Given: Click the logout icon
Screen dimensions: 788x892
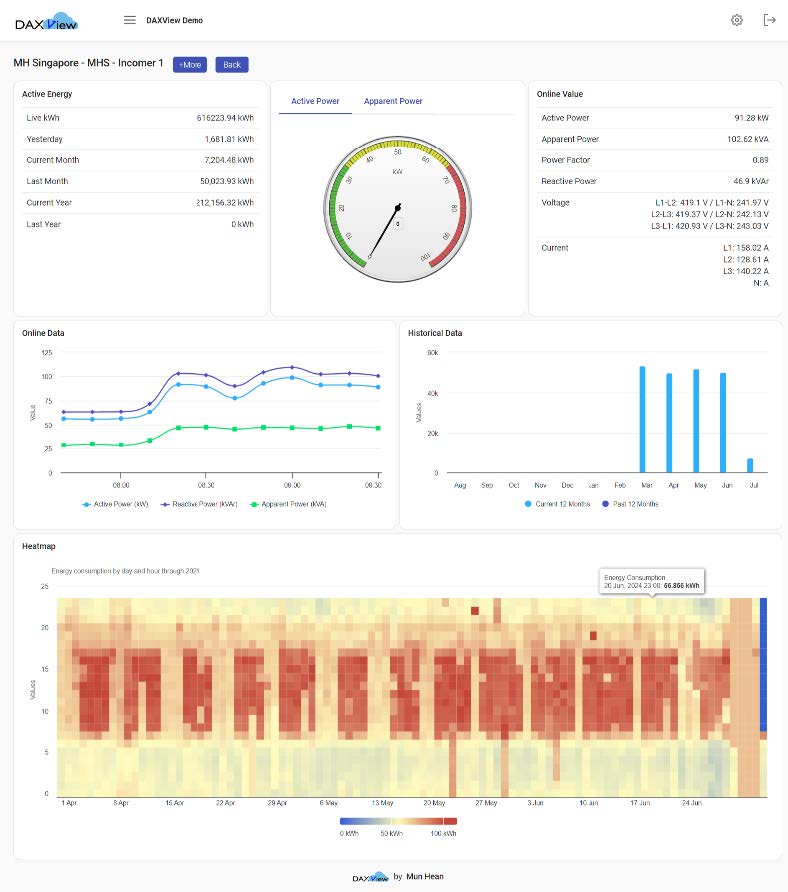Looking at the screenshot, I should [769, 20].
